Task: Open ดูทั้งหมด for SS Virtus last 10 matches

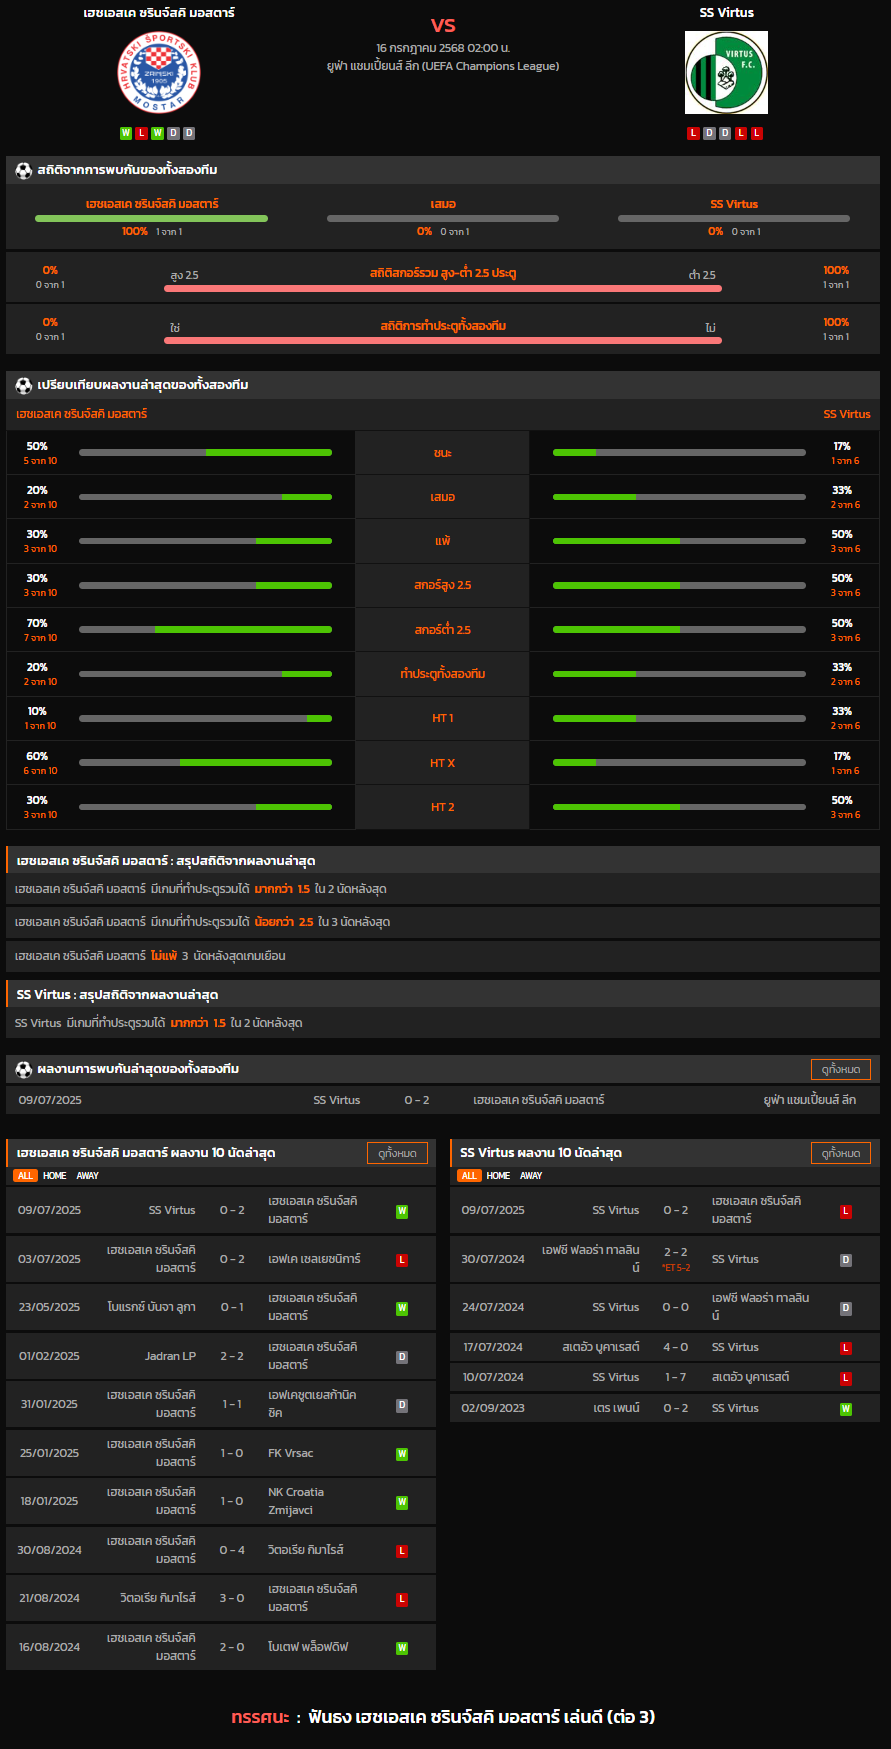Action: pyautogui.click(x=841, y=1153)
